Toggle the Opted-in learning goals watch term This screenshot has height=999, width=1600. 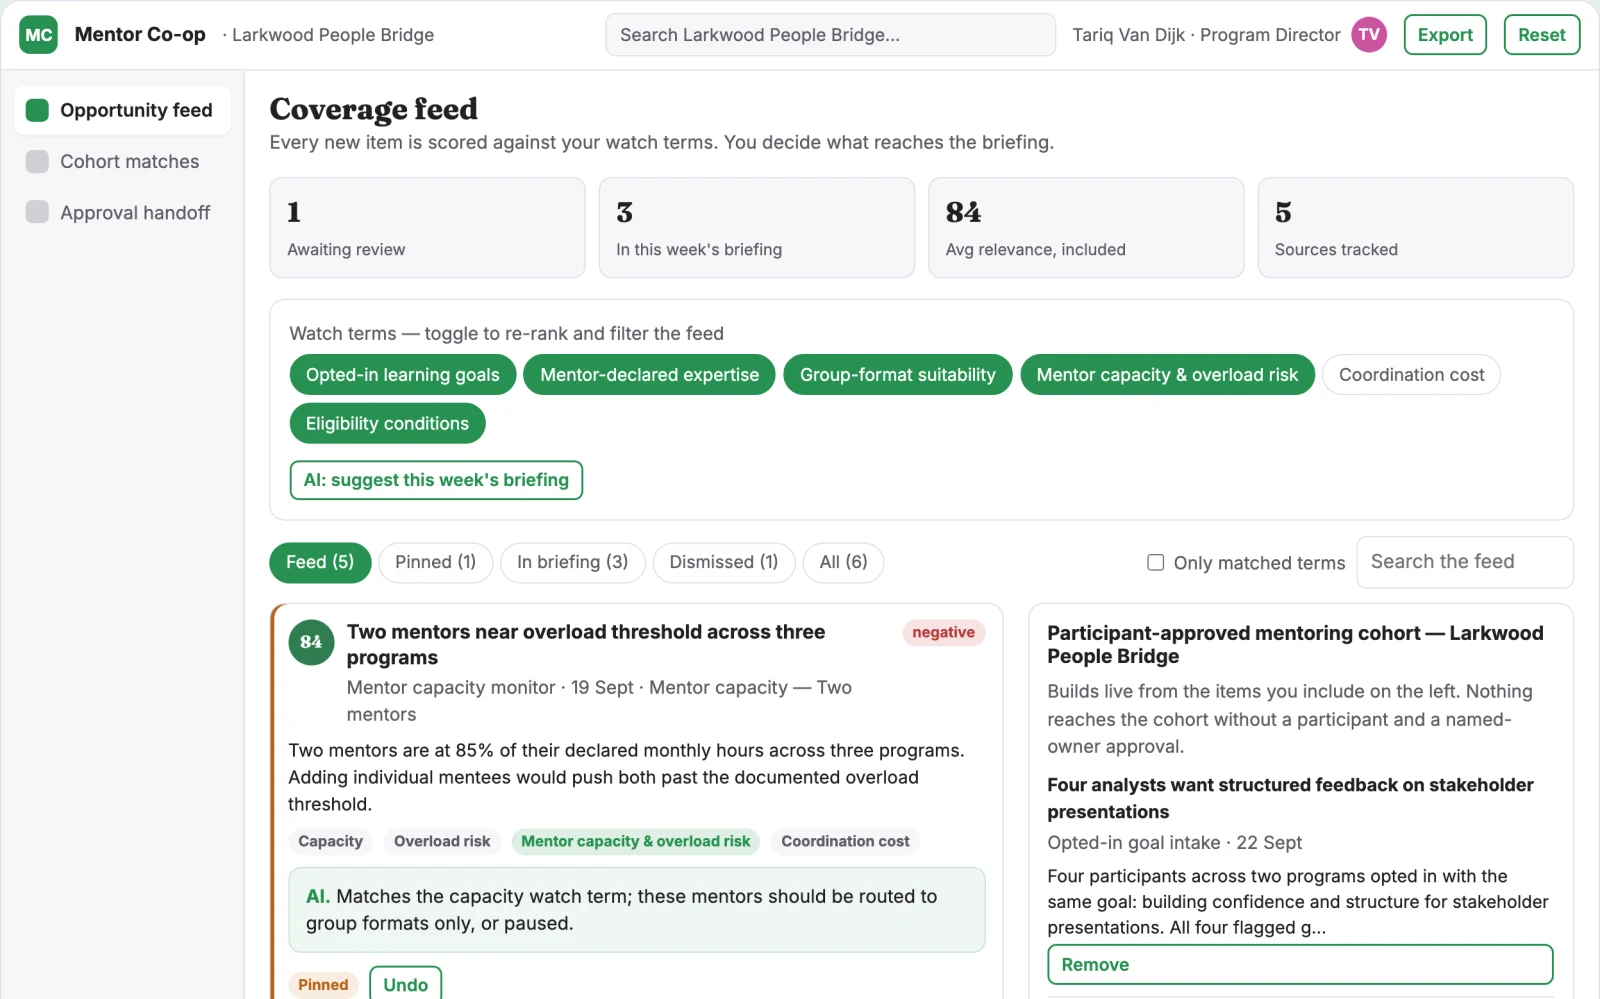(x=403, y=375)
